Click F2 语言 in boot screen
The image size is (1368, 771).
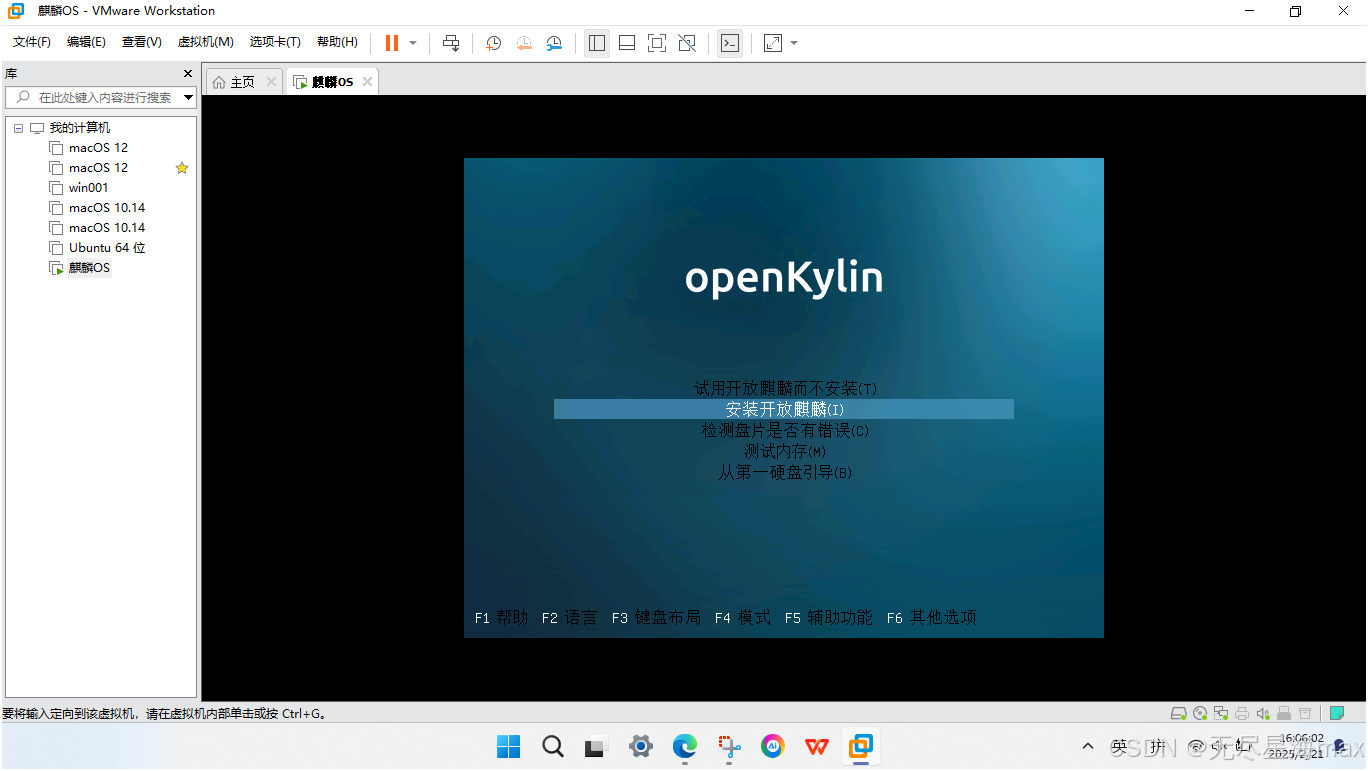pyautogui.click(x=569, y=618)
